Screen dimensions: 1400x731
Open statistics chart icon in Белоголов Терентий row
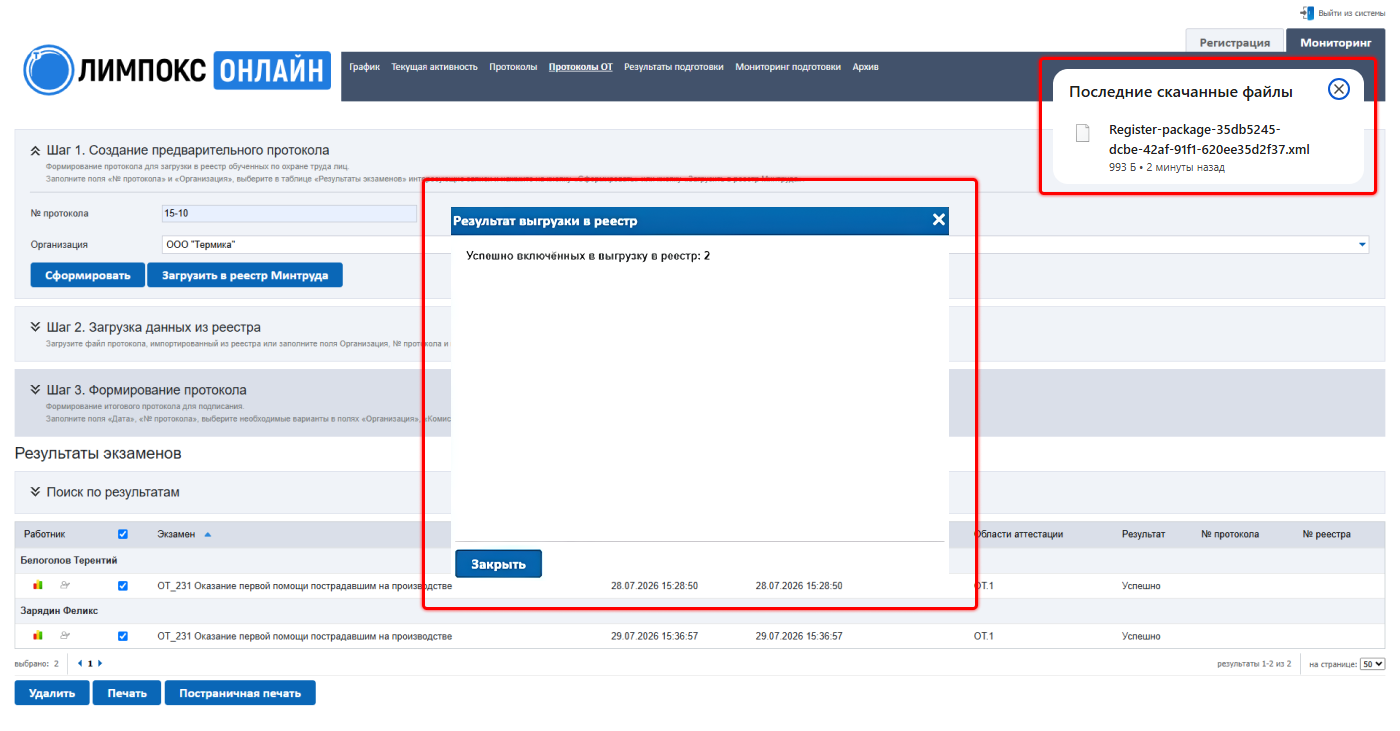pos(38,585)
